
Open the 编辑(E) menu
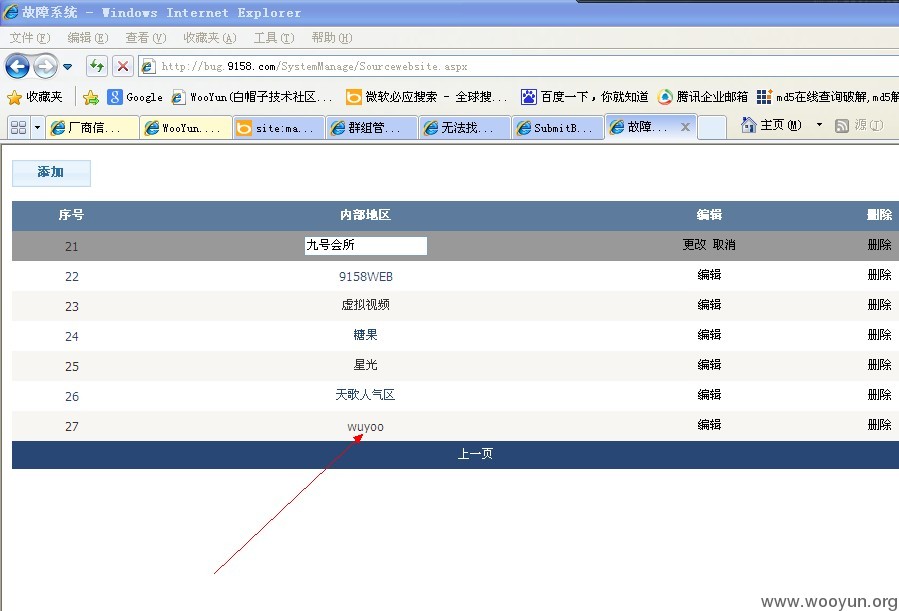[88, 38]
